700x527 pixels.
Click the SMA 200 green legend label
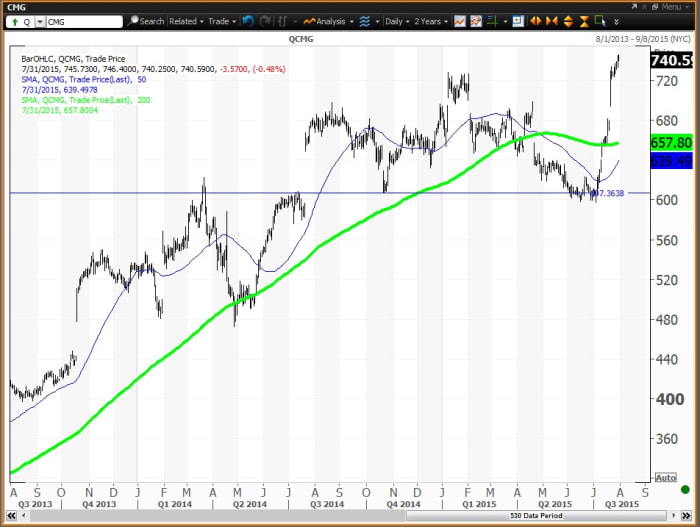pos(86,100)
